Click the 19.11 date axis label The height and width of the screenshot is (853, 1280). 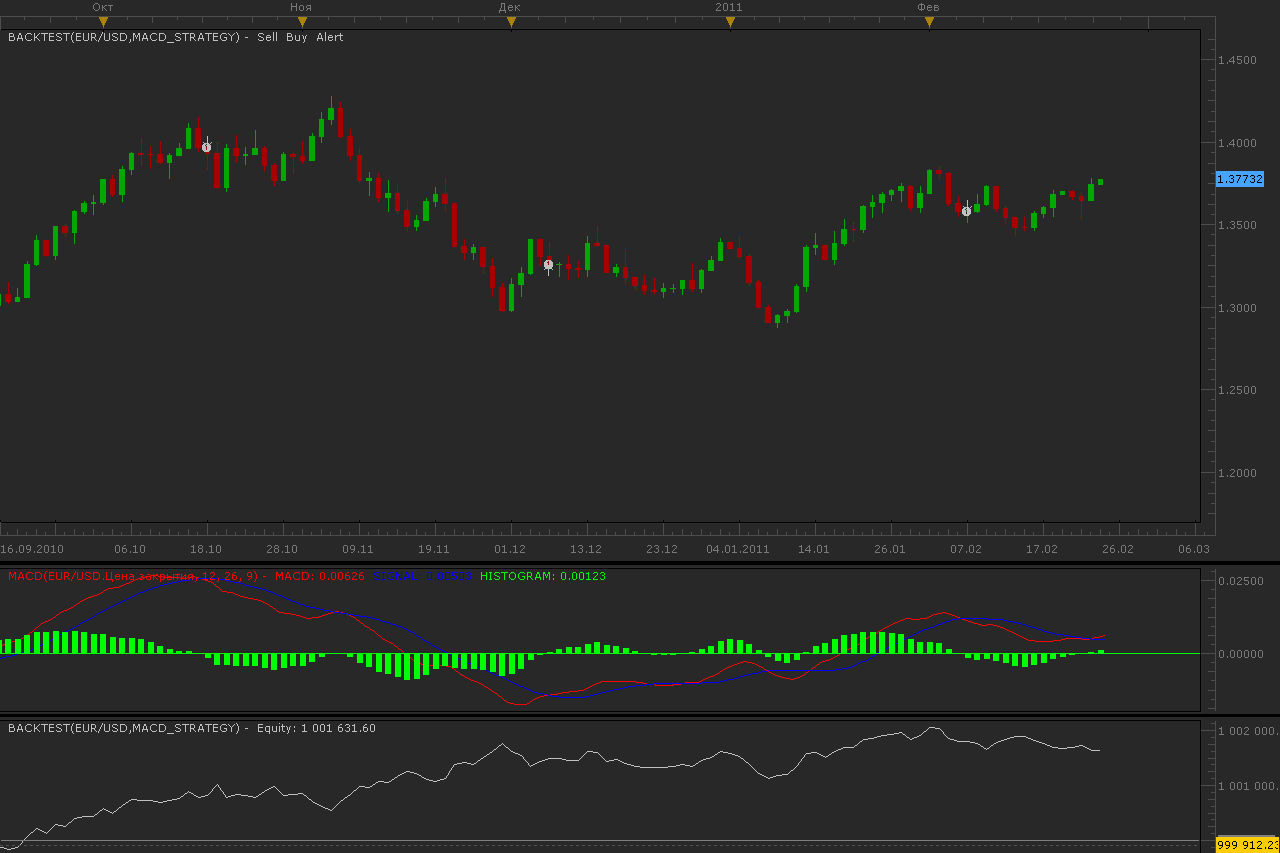(x=434, y=549)
